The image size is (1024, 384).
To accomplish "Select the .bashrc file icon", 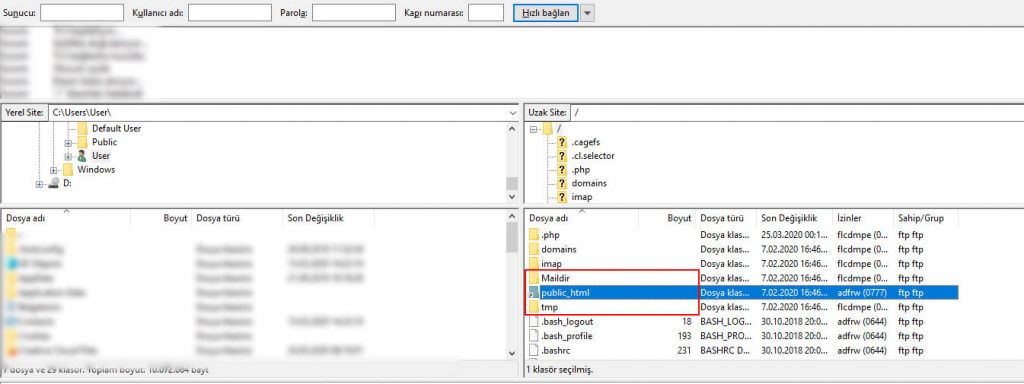I will (x=534, y=350).
